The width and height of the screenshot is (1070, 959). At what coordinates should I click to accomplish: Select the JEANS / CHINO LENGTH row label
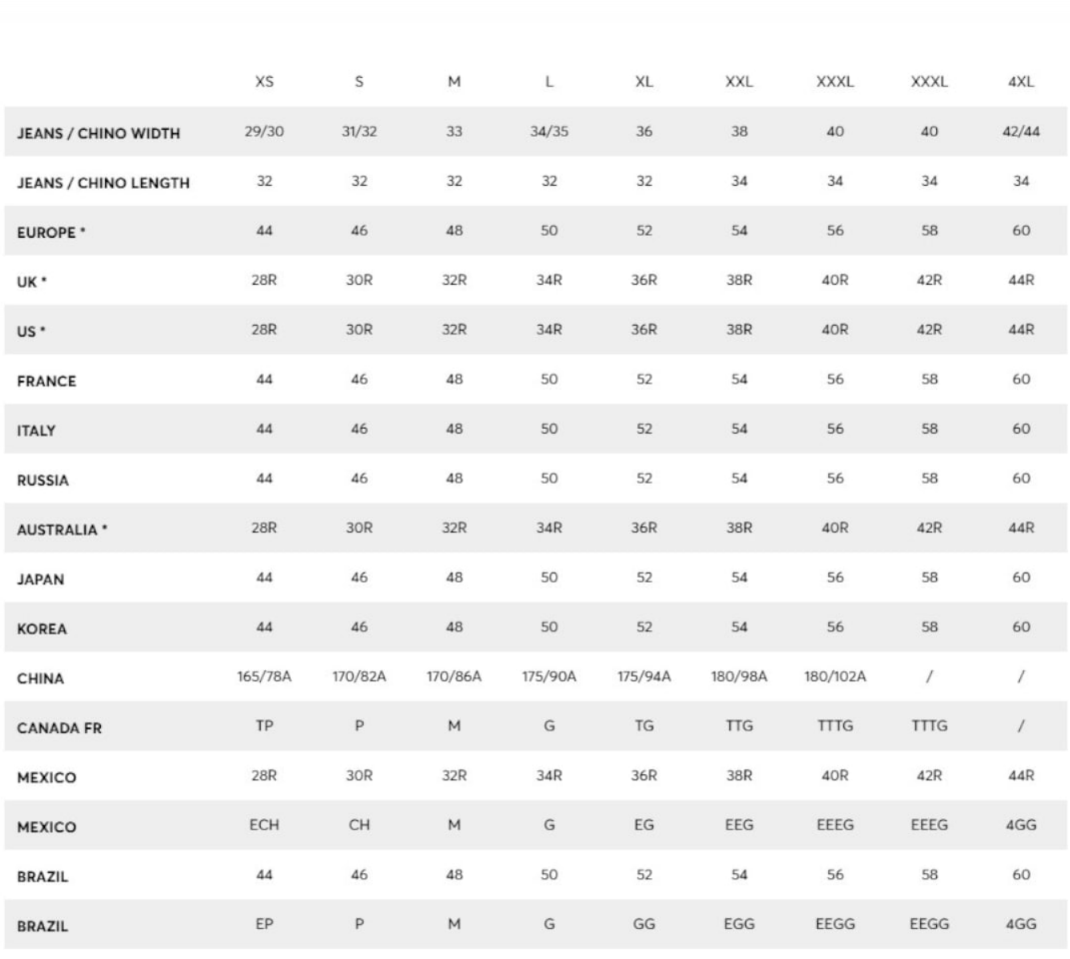103,183
